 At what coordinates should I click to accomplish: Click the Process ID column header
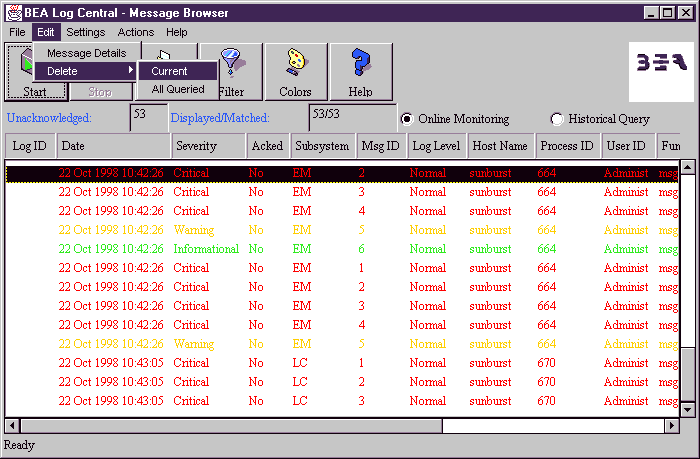point(567,146)
